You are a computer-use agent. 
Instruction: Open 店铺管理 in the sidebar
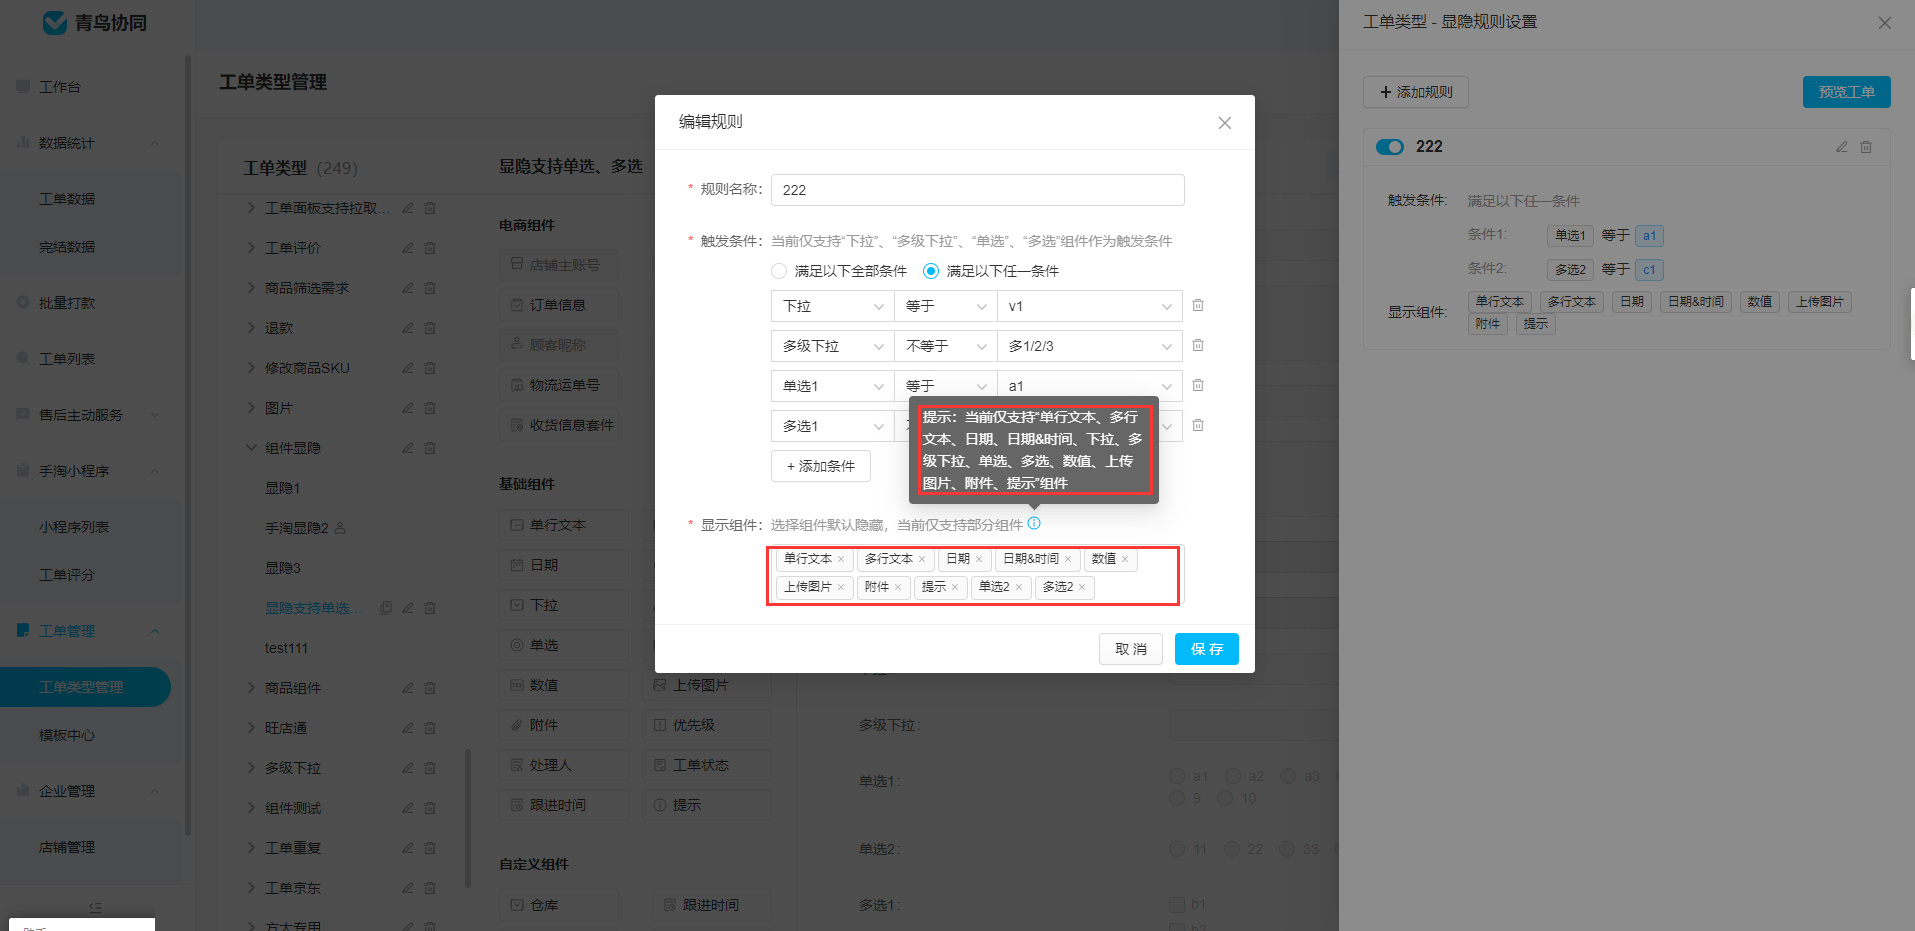67,847
